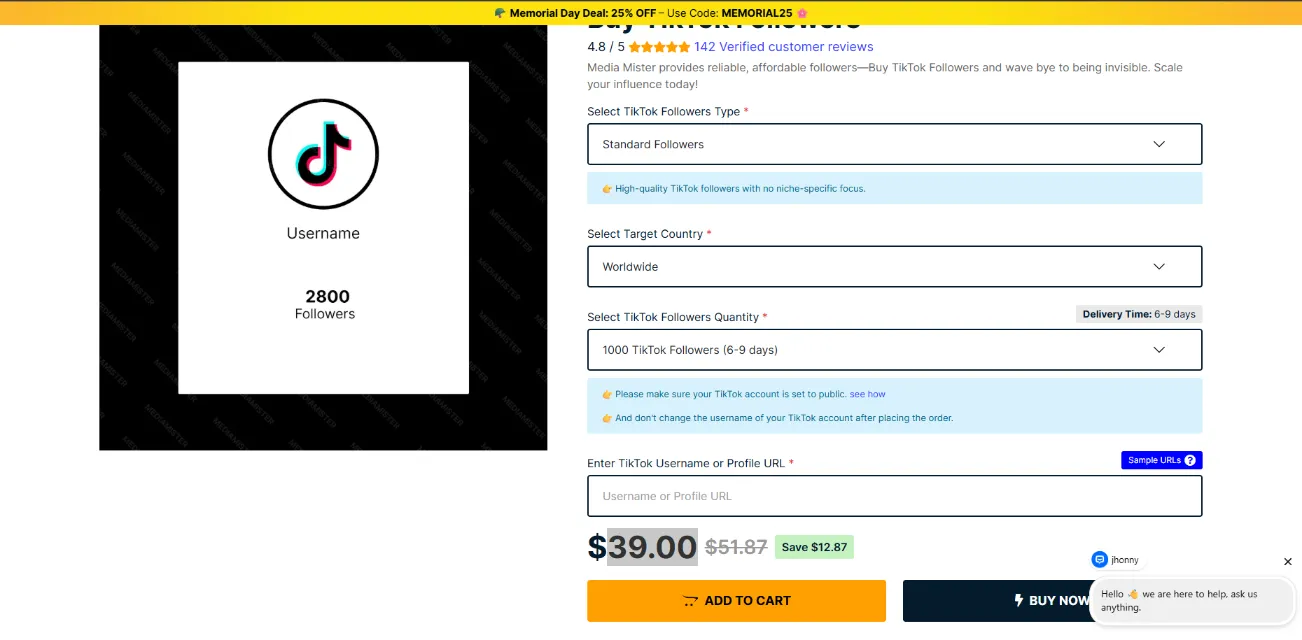Click the don't change username notice
Screen dimensions: 1302x640
coord(784,418)
